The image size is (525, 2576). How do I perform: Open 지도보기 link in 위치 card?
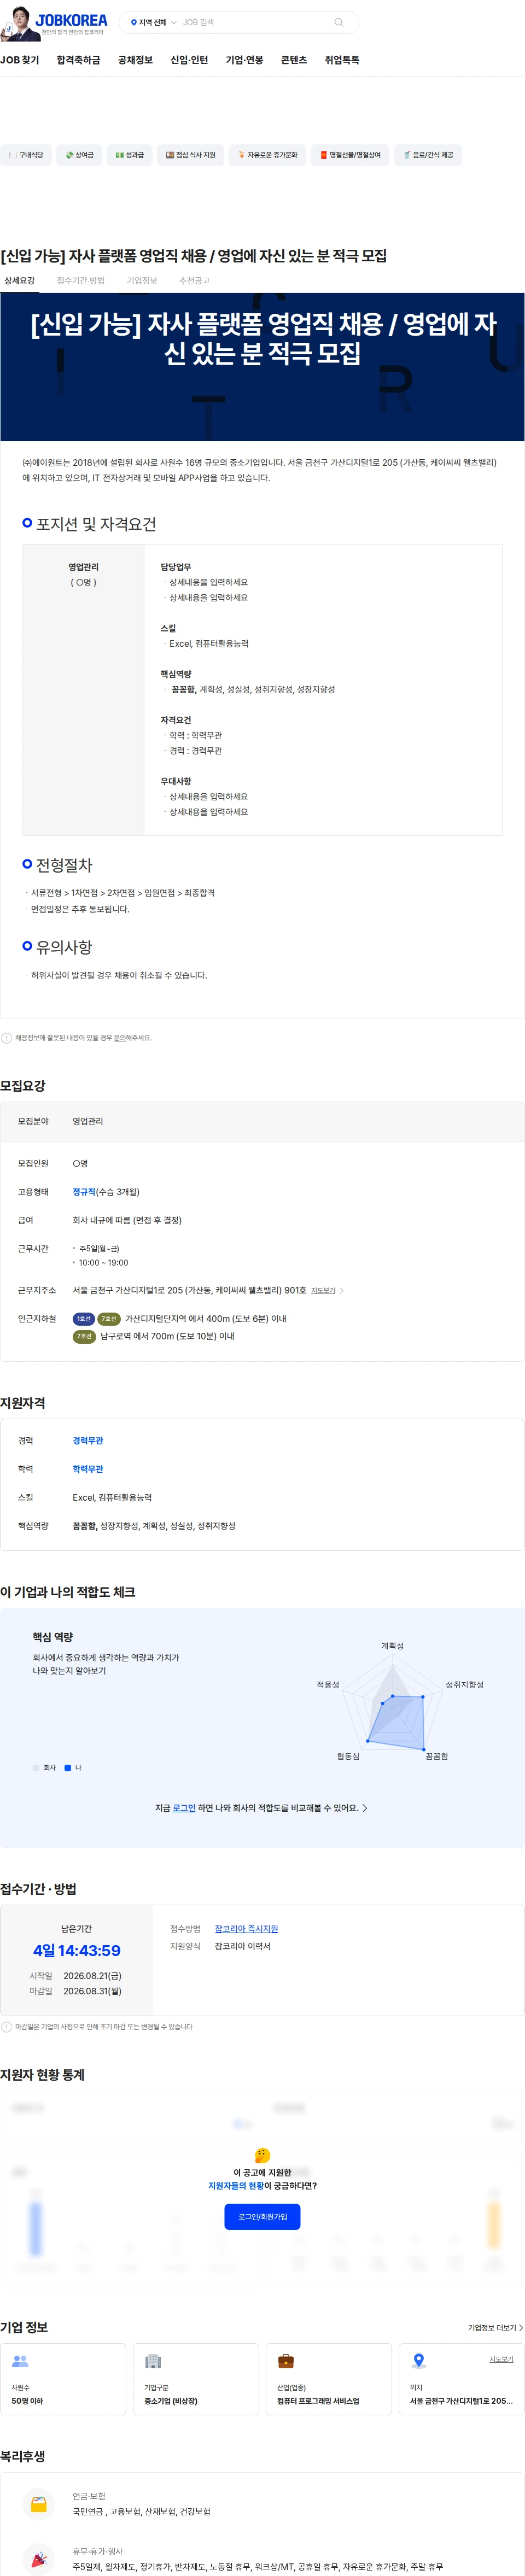click(501, 2359)
